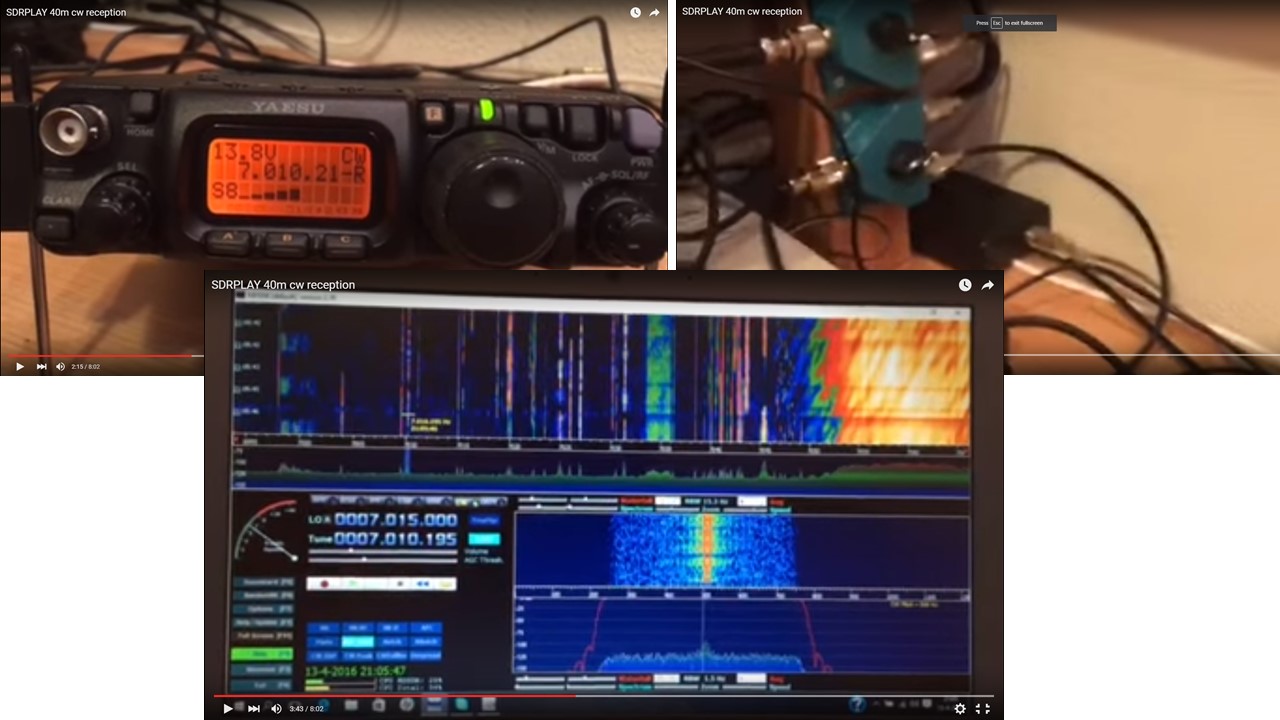The width and height of the screenshot is (1280, 720).
Task: Exit fullscreen in bottom player
Action: 983,708
